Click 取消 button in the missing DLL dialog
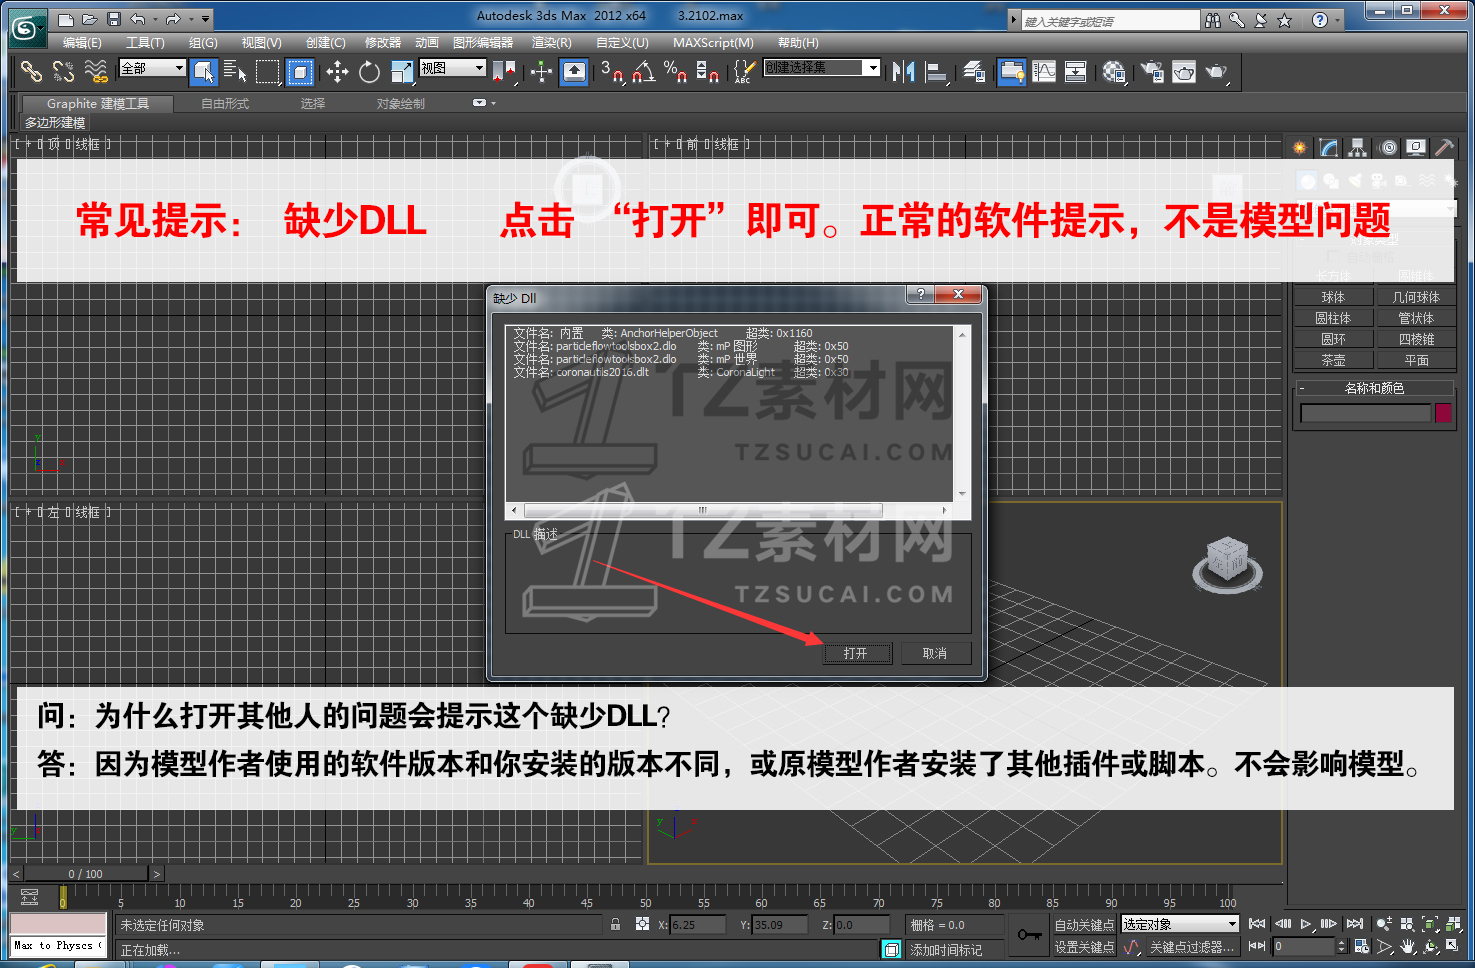Viewport: 1475px width, 968px height. click(935, 653)
